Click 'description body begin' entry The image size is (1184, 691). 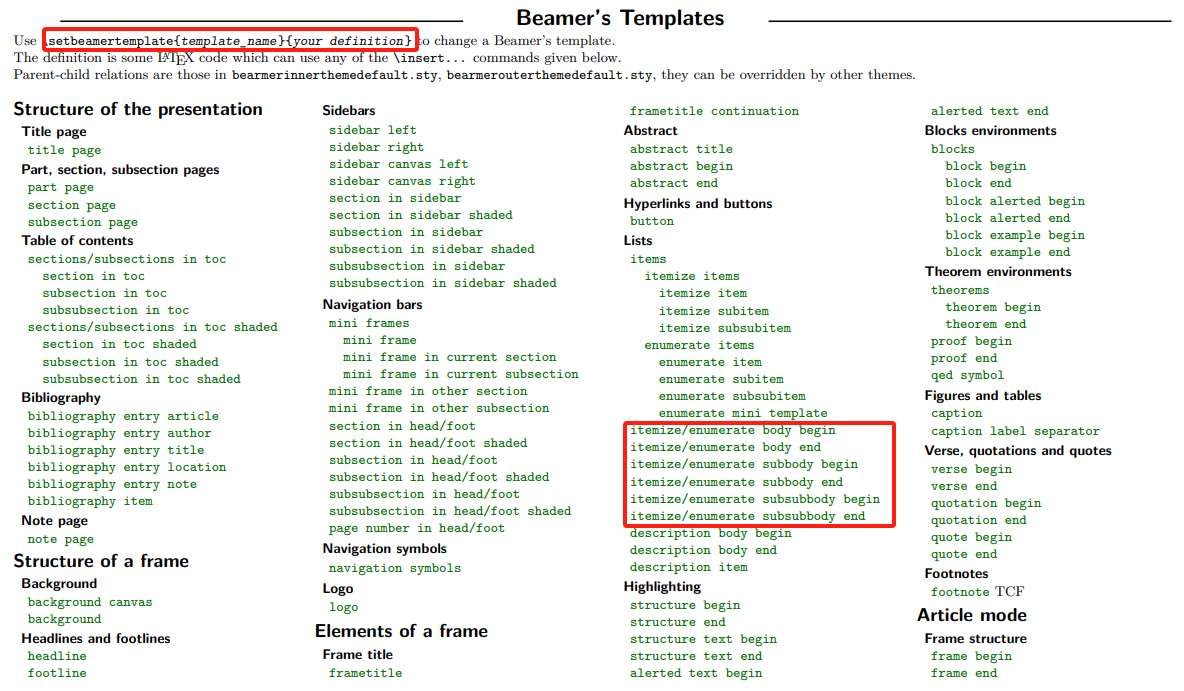711,533
